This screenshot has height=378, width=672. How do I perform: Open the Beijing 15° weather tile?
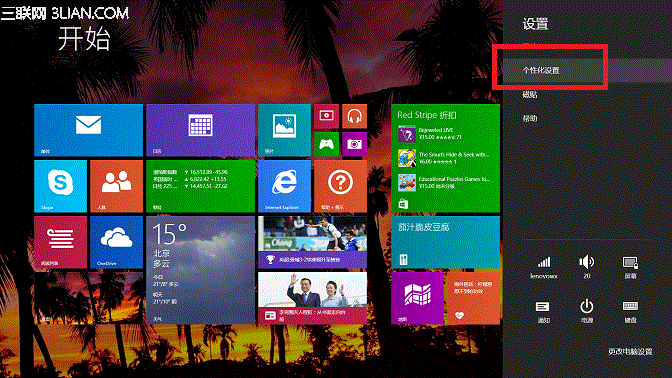[x=200, y=270]
